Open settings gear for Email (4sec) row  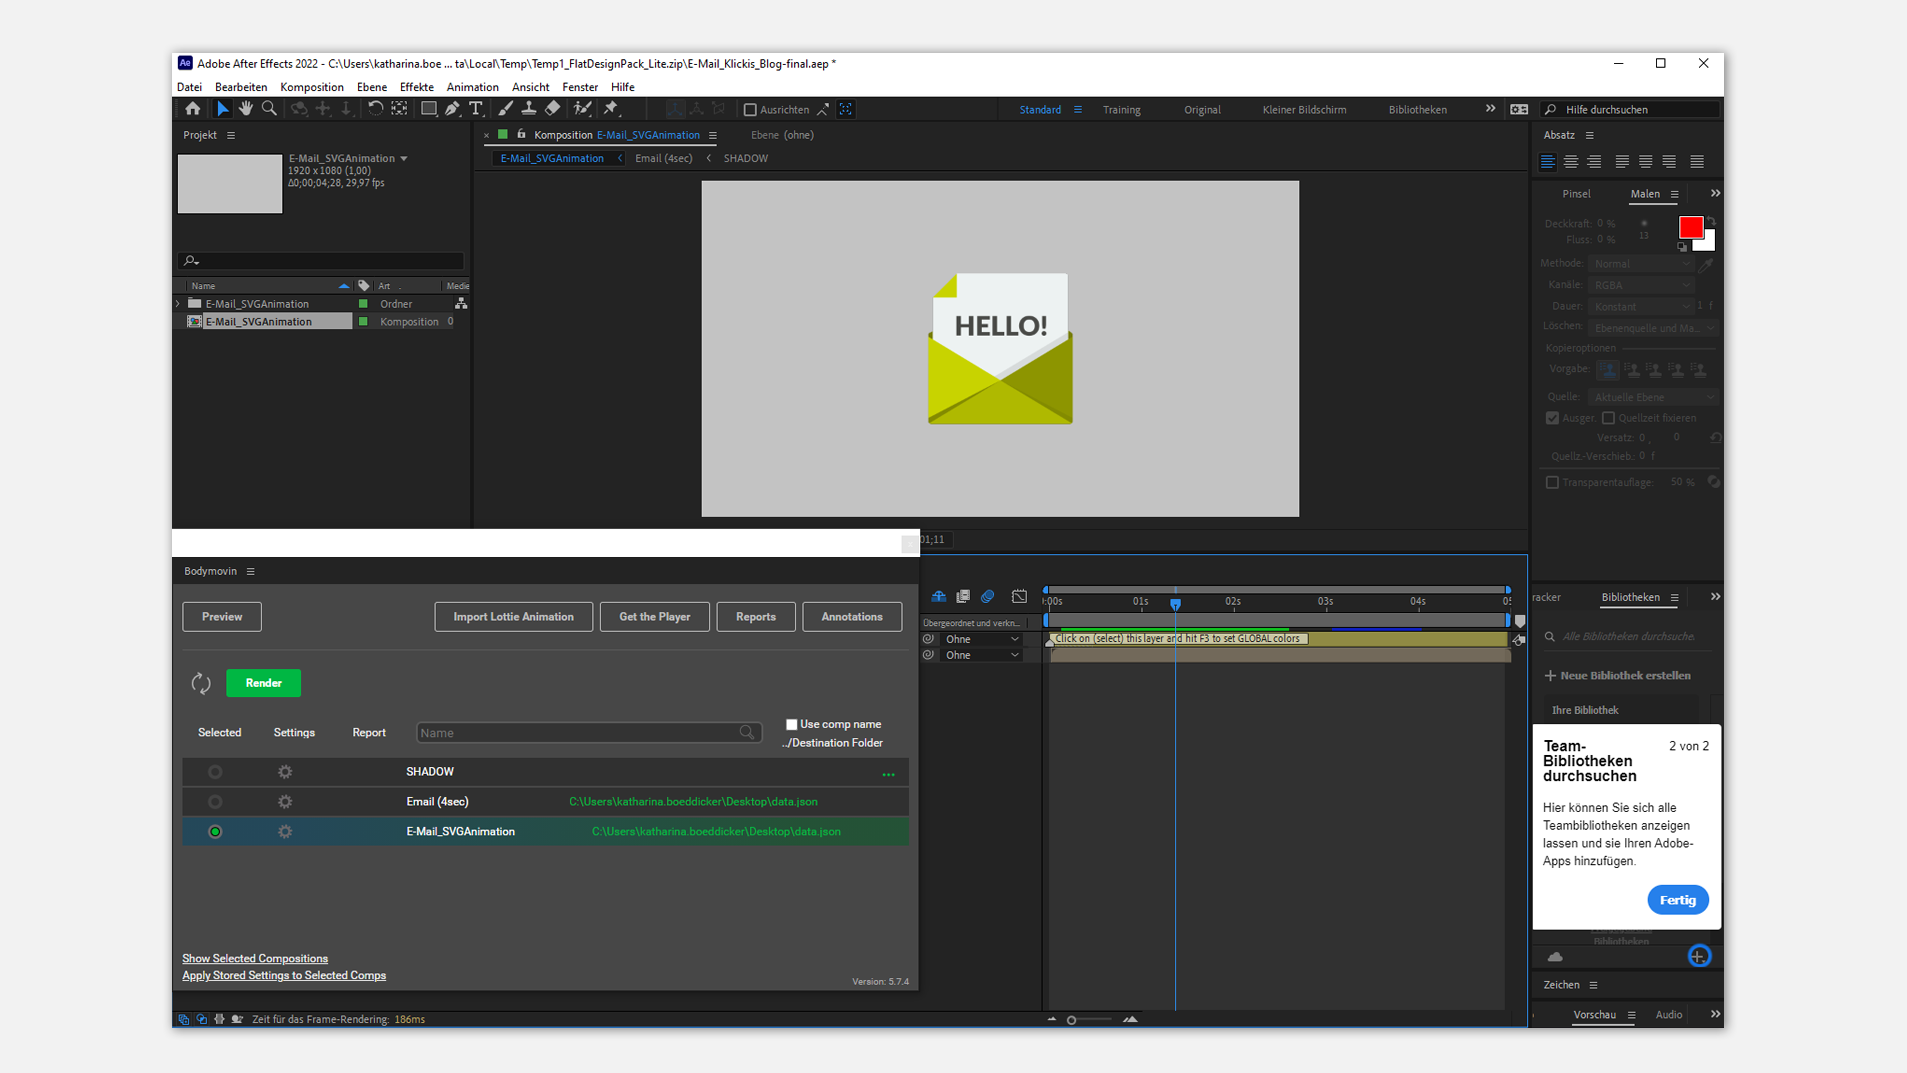[285, 802]
